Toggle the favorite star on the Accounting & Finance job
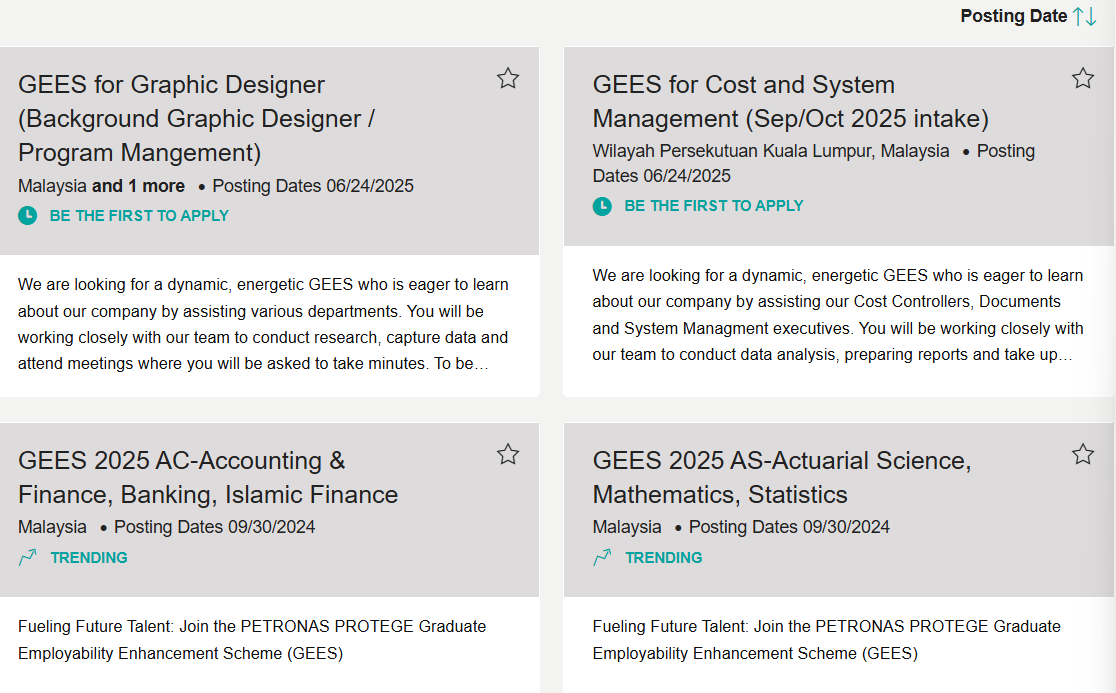Image resolution: width=1116 pixels, height=693 pixels. tap(508, 454)
